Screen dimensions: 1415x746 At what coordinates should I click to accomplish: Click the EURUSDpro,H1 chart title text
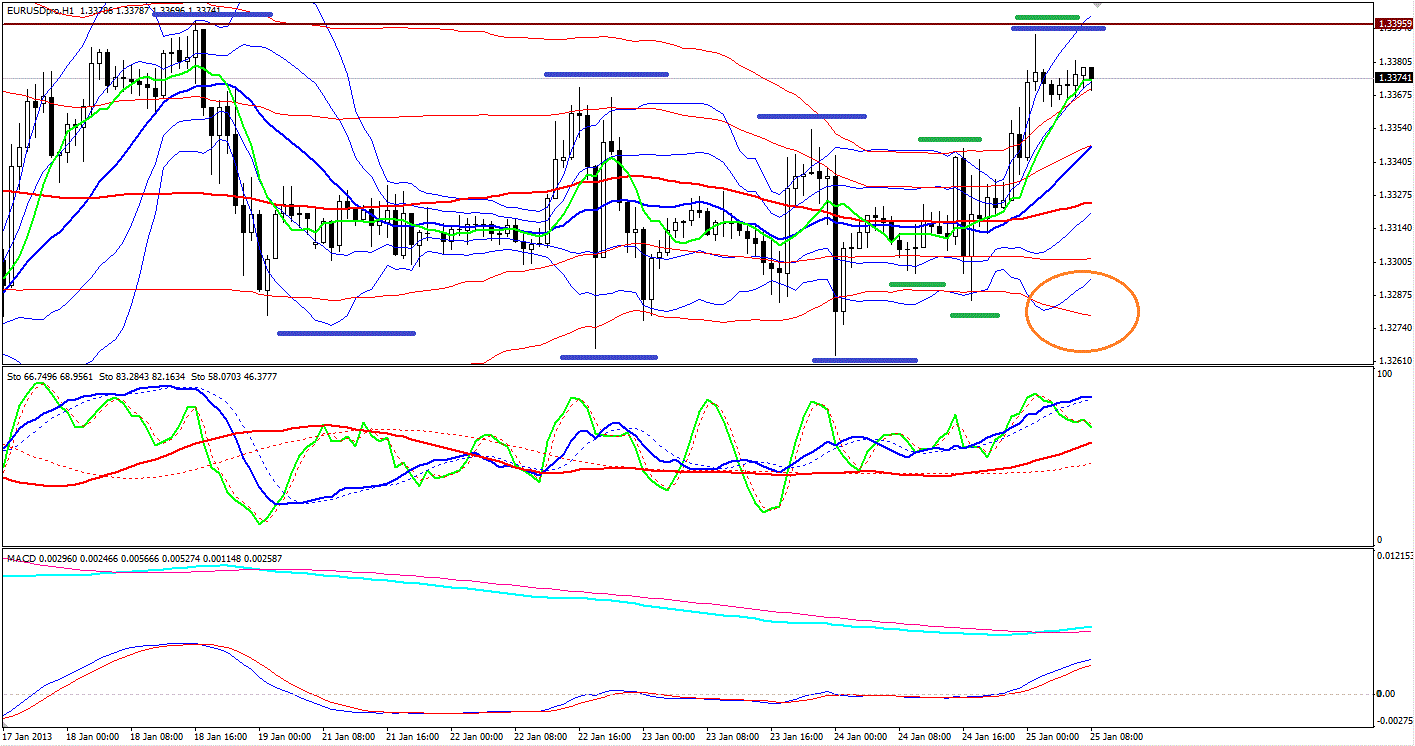(40, 9)
